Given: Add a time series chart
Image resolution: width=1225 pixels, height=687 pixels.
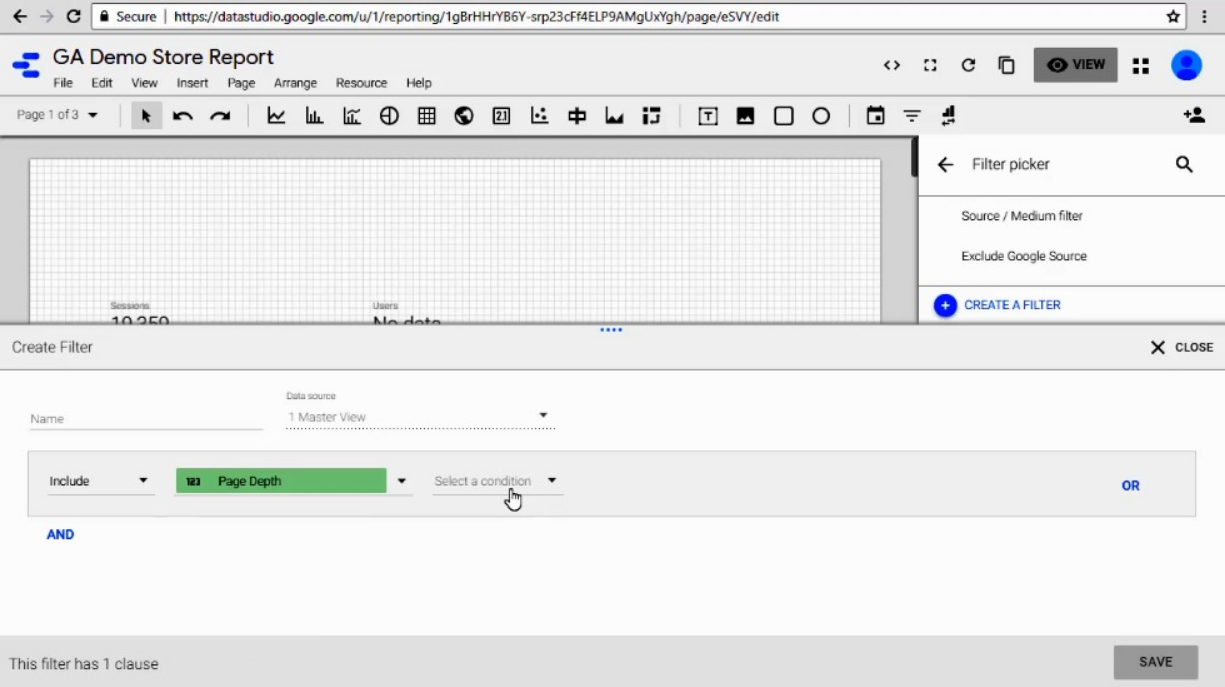Looking at the screenshot, I should coord(276,115).
